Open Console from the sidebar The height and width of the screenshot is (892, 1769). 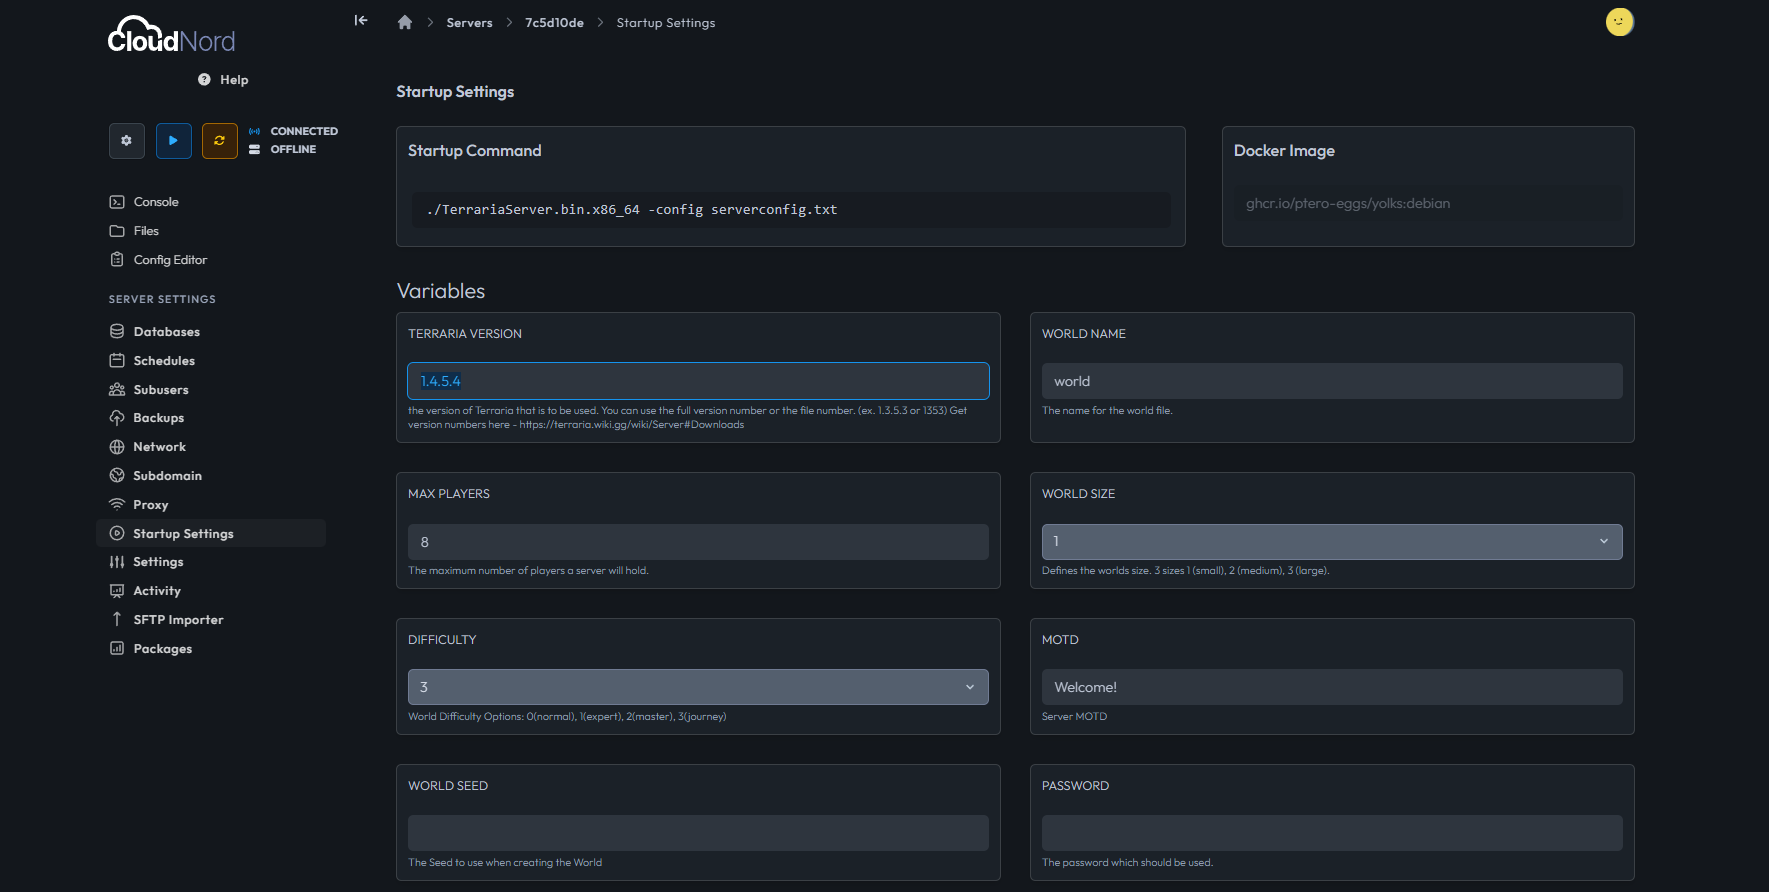click(156, 202)
